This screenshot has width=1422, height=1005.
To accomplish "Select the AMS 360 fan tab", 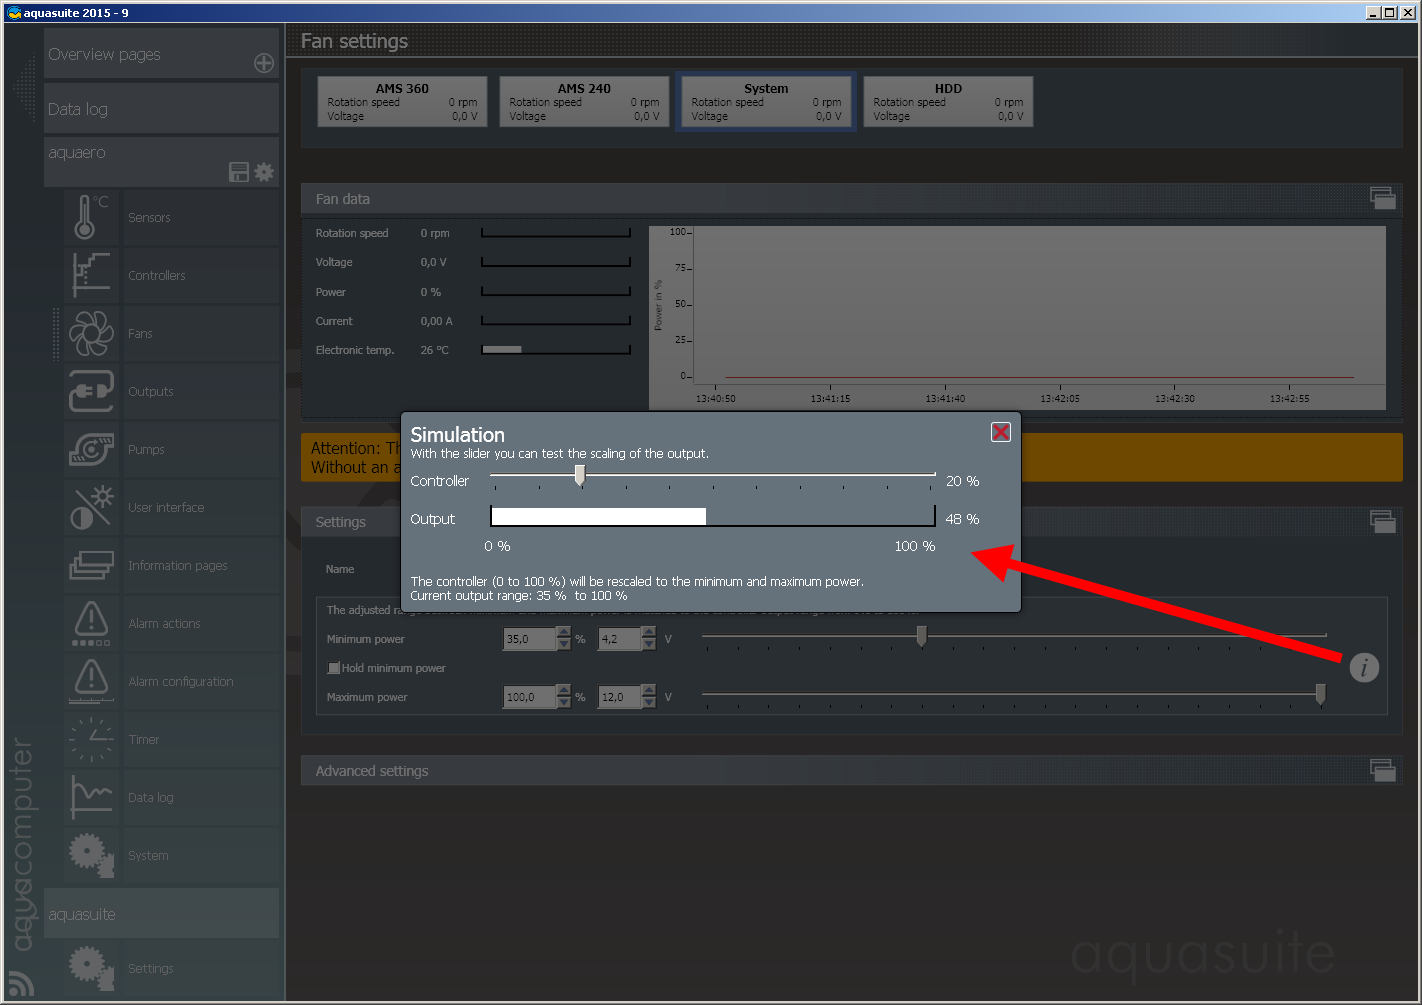I will pos(402,102).
